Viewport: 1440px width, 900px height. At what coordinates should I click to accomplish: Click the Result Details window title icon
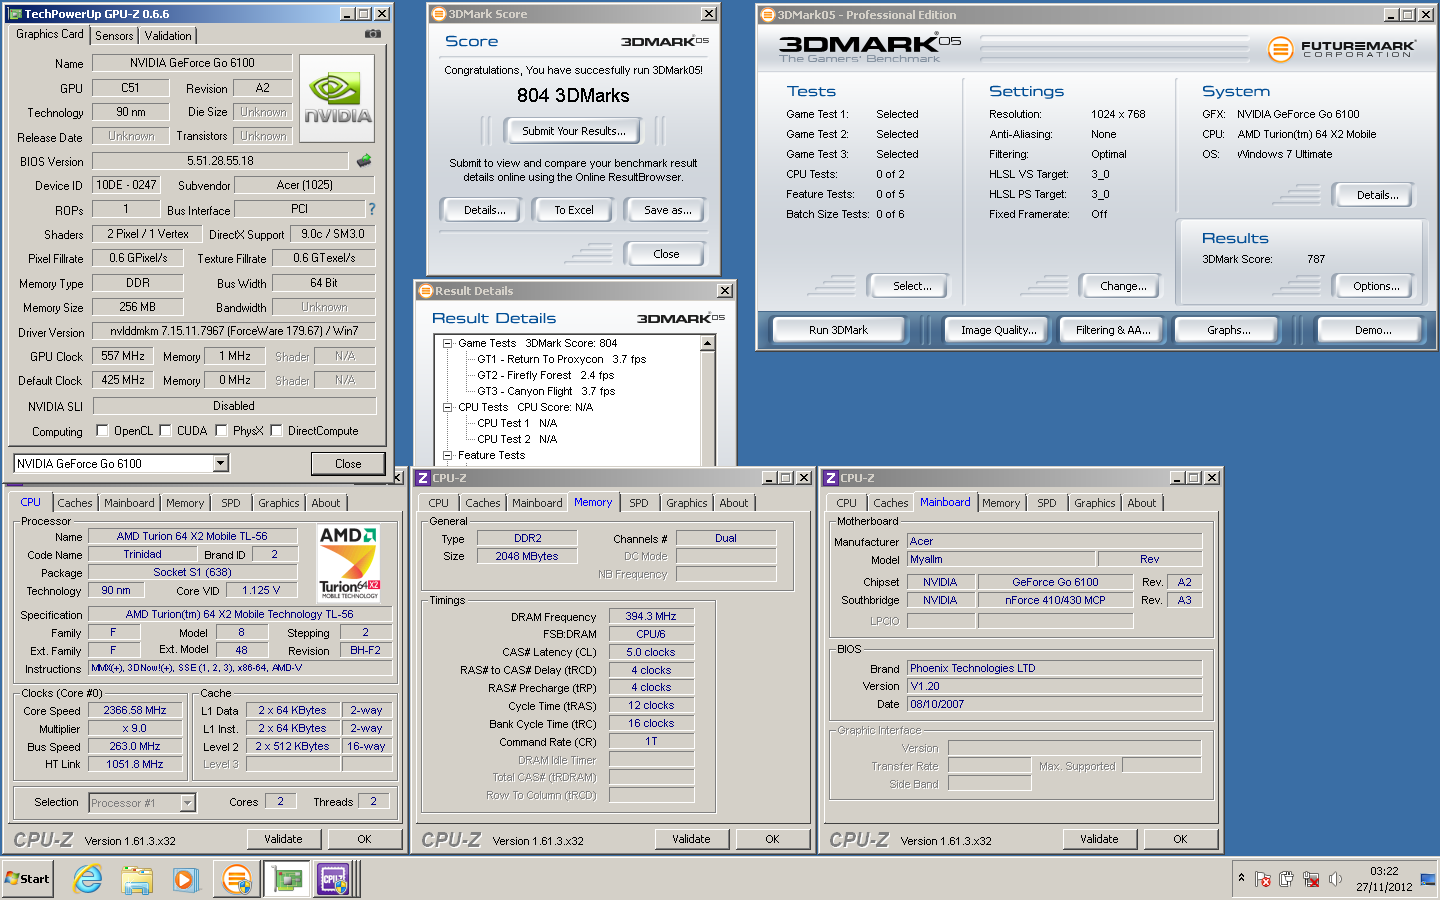[427, 291]
